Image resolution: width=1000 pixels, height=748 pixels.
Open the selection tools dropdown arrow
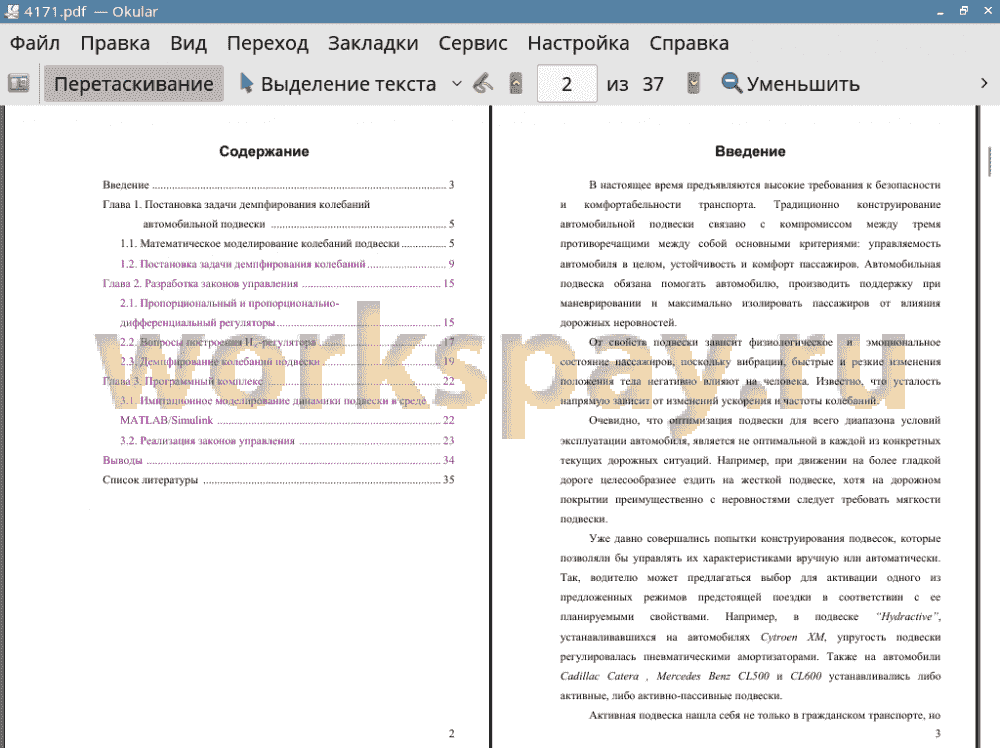coord(457,84)
